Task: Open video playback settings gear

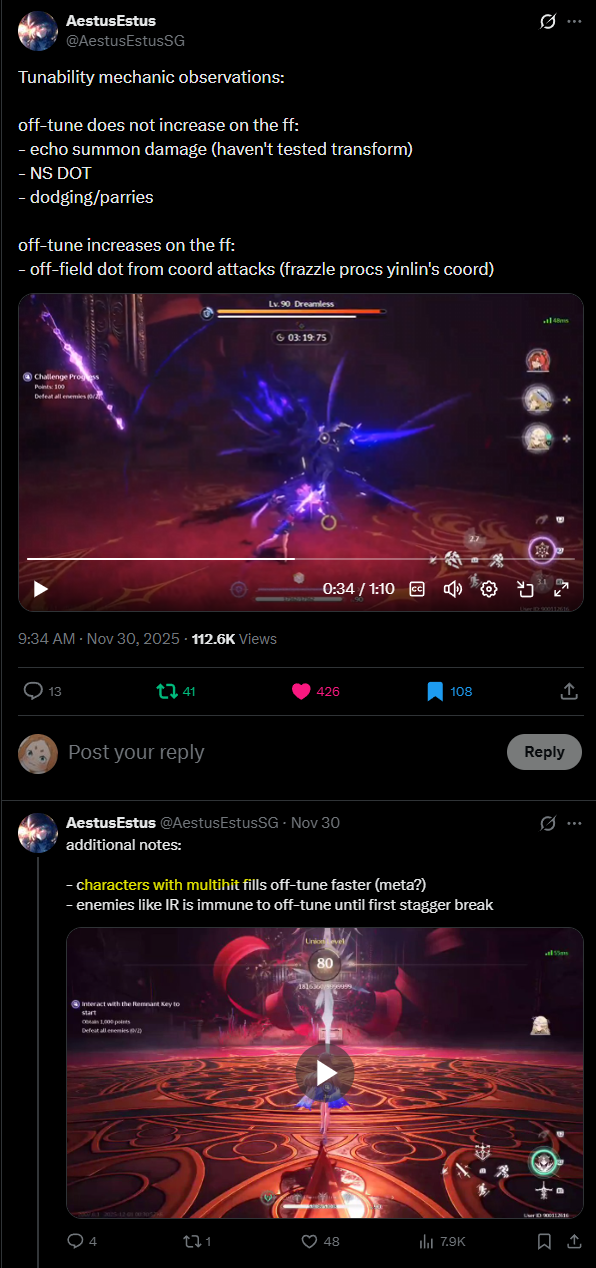Action: point(489,589)
